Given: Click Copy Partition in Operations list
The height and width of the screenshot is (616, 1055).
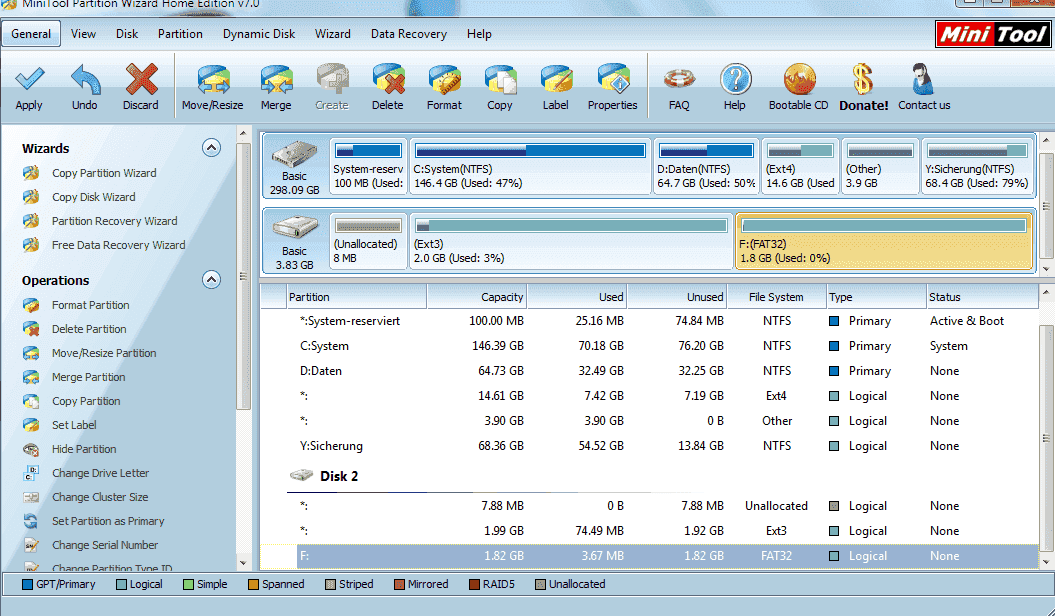Looking at the screenshot, I should point(86,401).
